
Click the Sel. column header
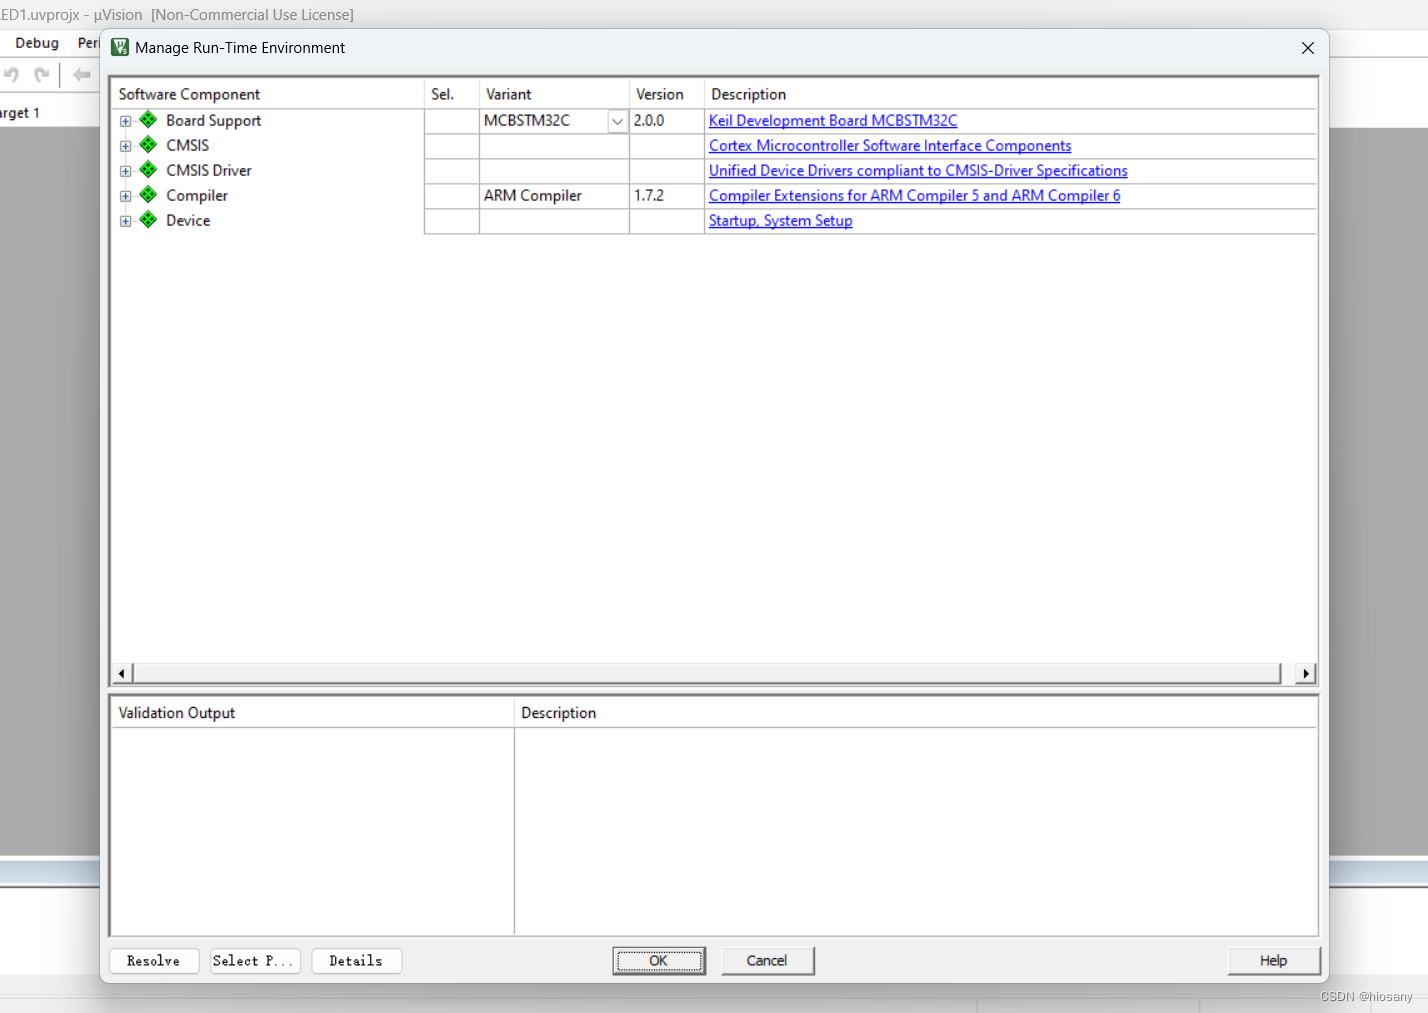452,94
